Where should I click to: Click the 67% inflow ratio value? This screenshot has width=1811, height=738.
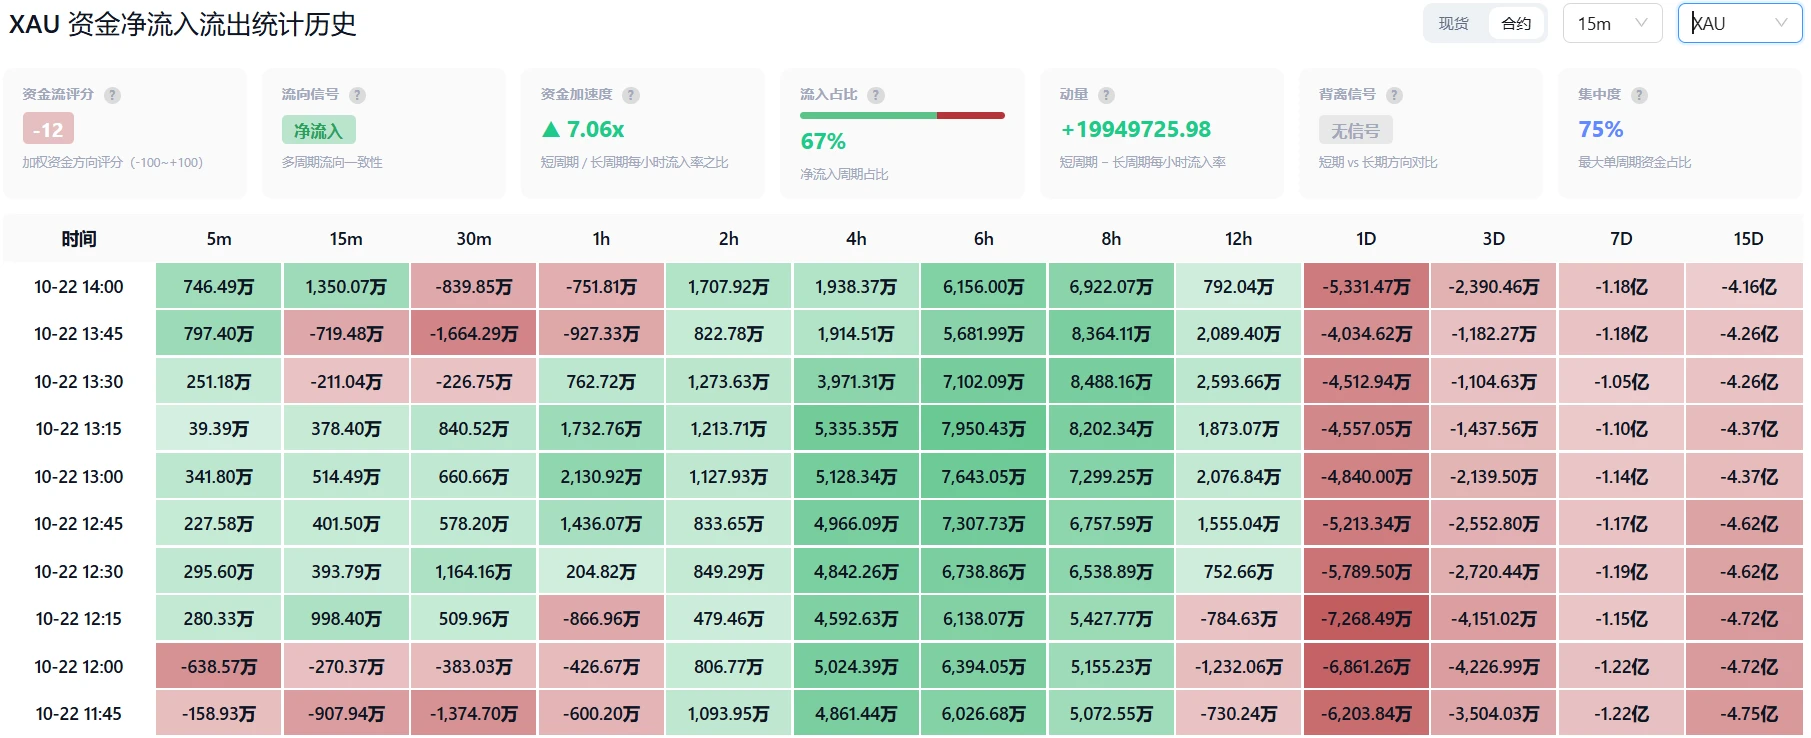[823, 142]
